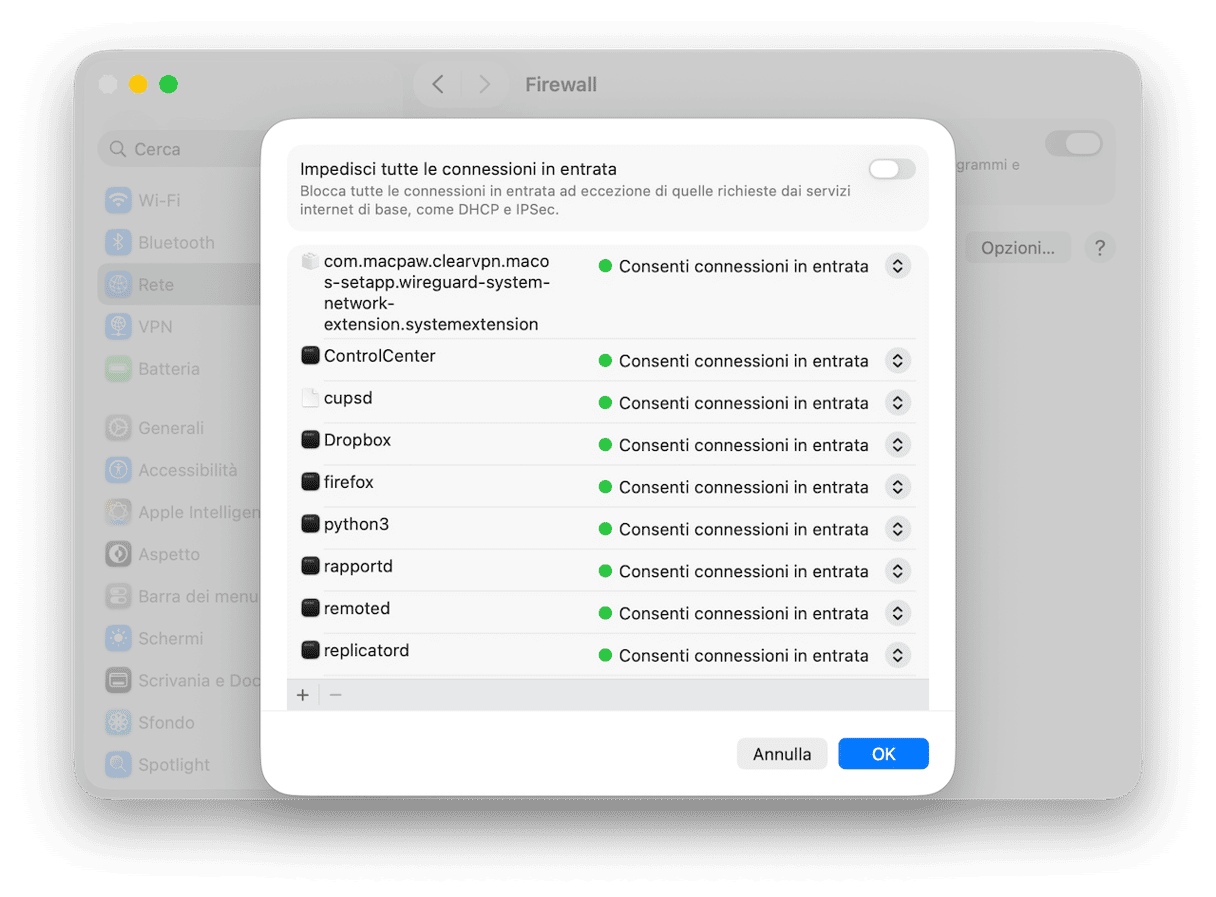Click the Schermi sidebar icon
The image size is (1216, 897).
[119, 638]
